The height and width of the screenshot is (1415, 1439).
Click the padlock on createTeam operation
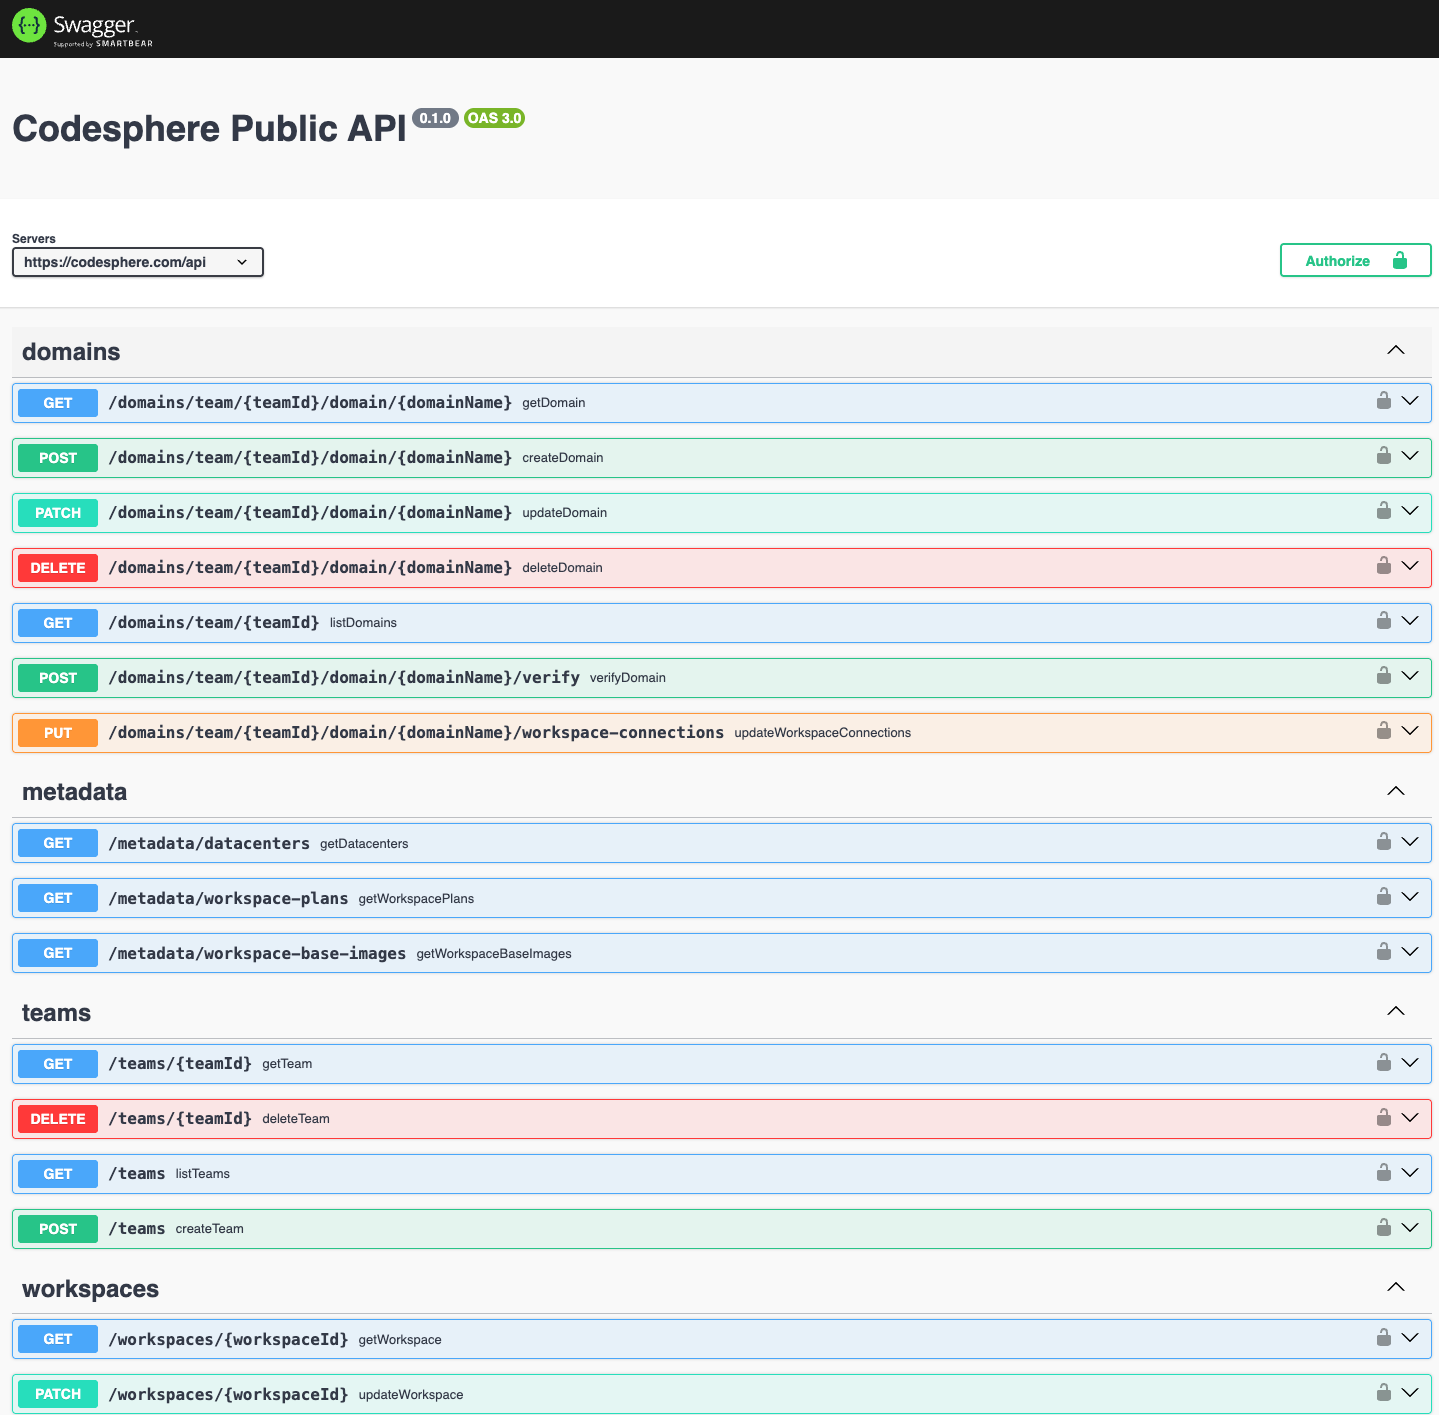[x=1384, y=1227]
